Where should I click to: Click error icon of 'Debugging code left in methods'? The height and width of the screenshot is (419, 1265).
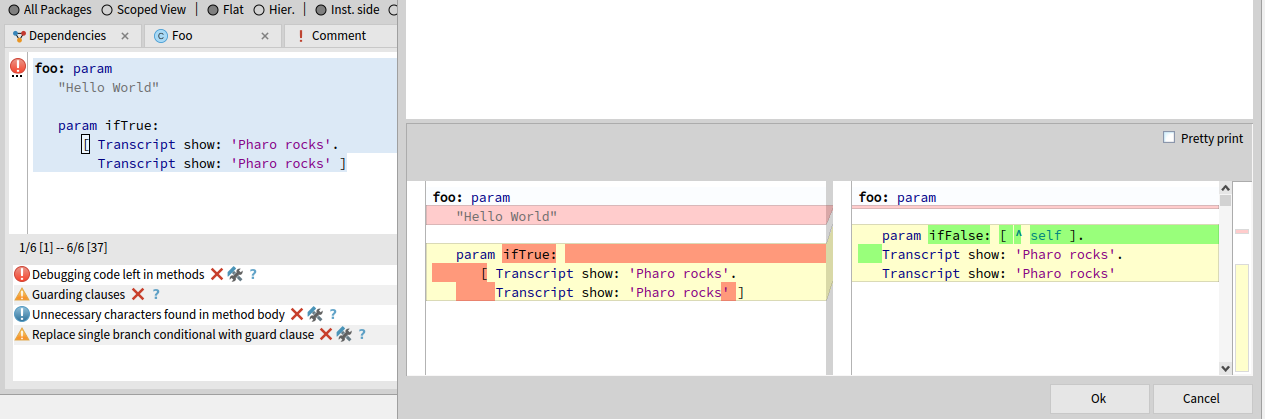(x=22, y=274)
